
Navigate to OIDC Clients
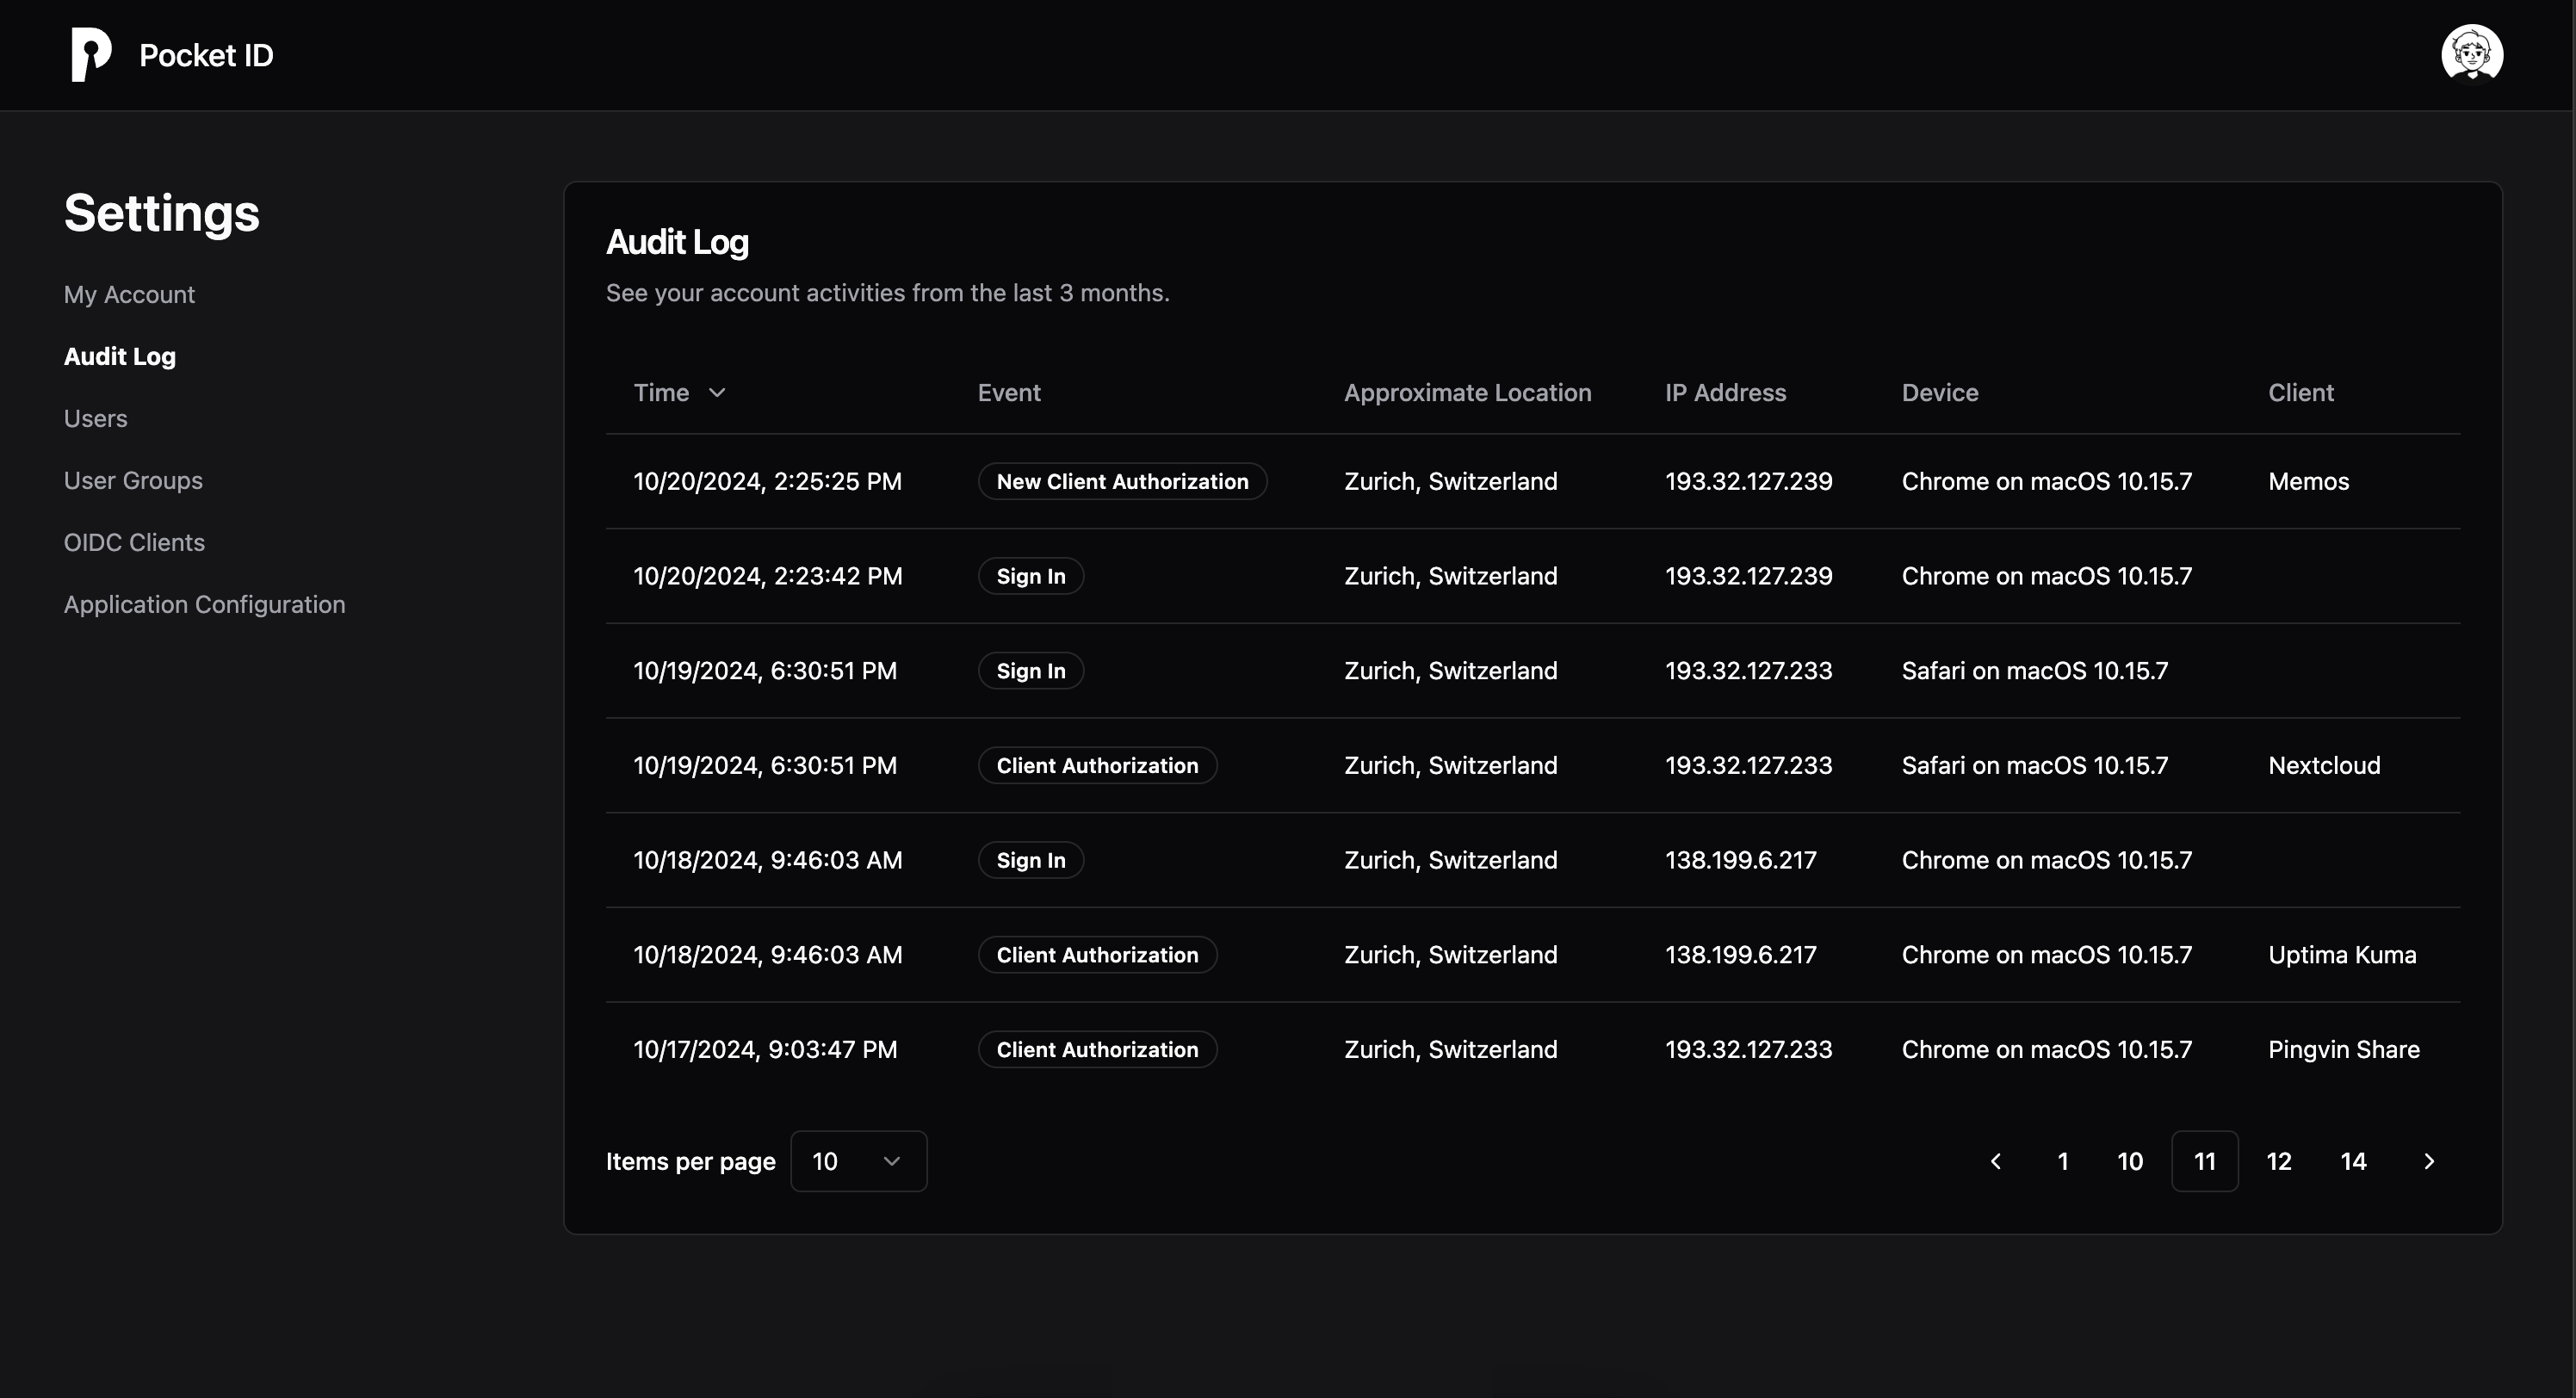tap(134, 543)
